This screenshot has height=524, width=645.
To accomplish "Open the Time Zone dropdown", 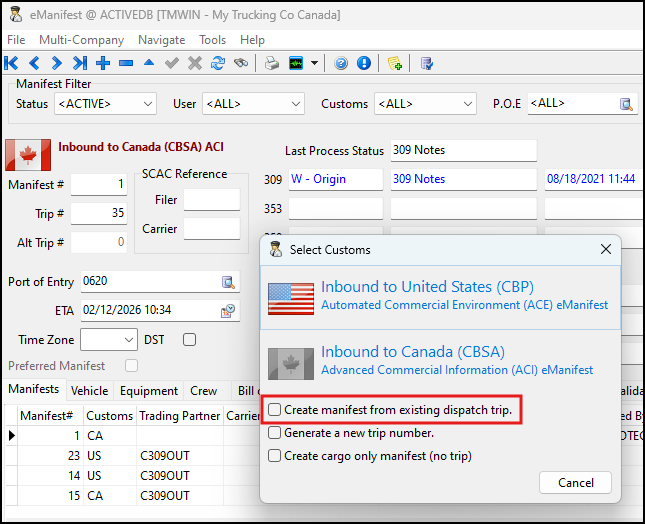I will (109, 340).
